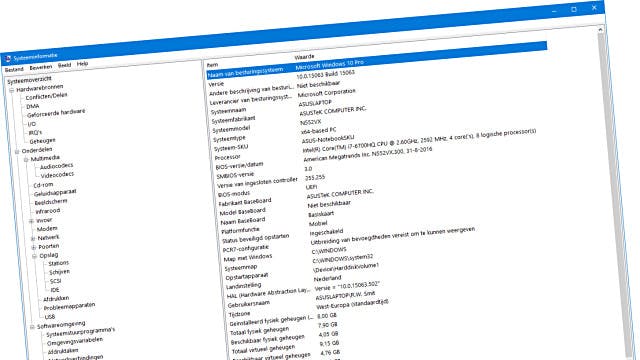Collapse the Onderdelen tree node
The width and height of the screenshot is (640, 360).
tap(17, 152)
